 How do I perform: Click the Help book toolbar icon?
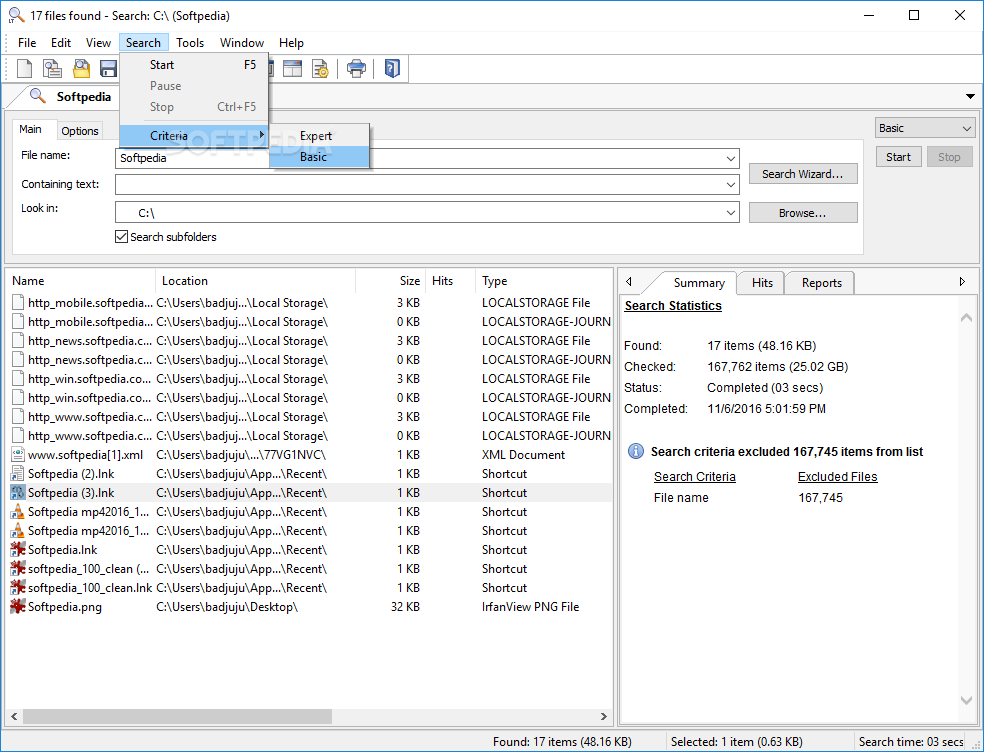[x=392, y=68]
